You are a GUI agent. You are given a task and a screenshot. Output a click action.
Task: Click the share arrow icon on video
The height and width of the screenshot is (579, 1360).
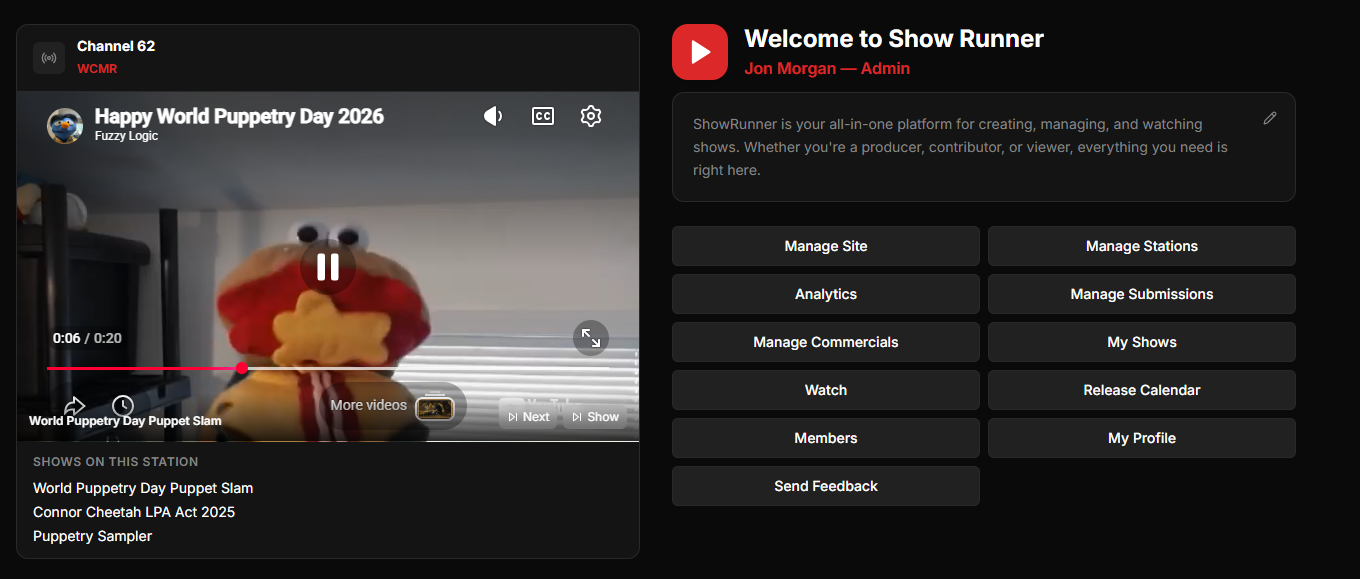click(74, 405)
